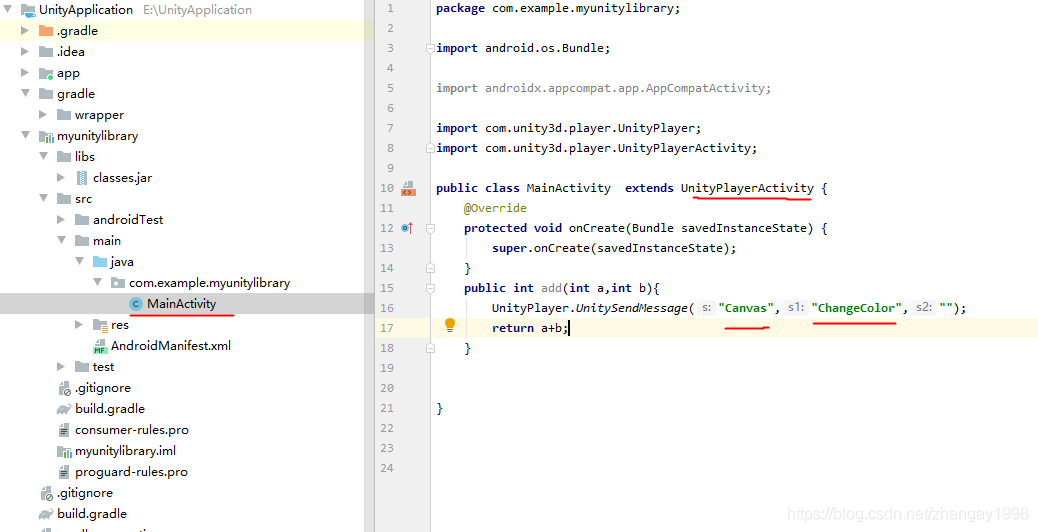Expand the res folder
Image resolution: width=1038 pixels, height=532 pixels.
pos(79,325)
